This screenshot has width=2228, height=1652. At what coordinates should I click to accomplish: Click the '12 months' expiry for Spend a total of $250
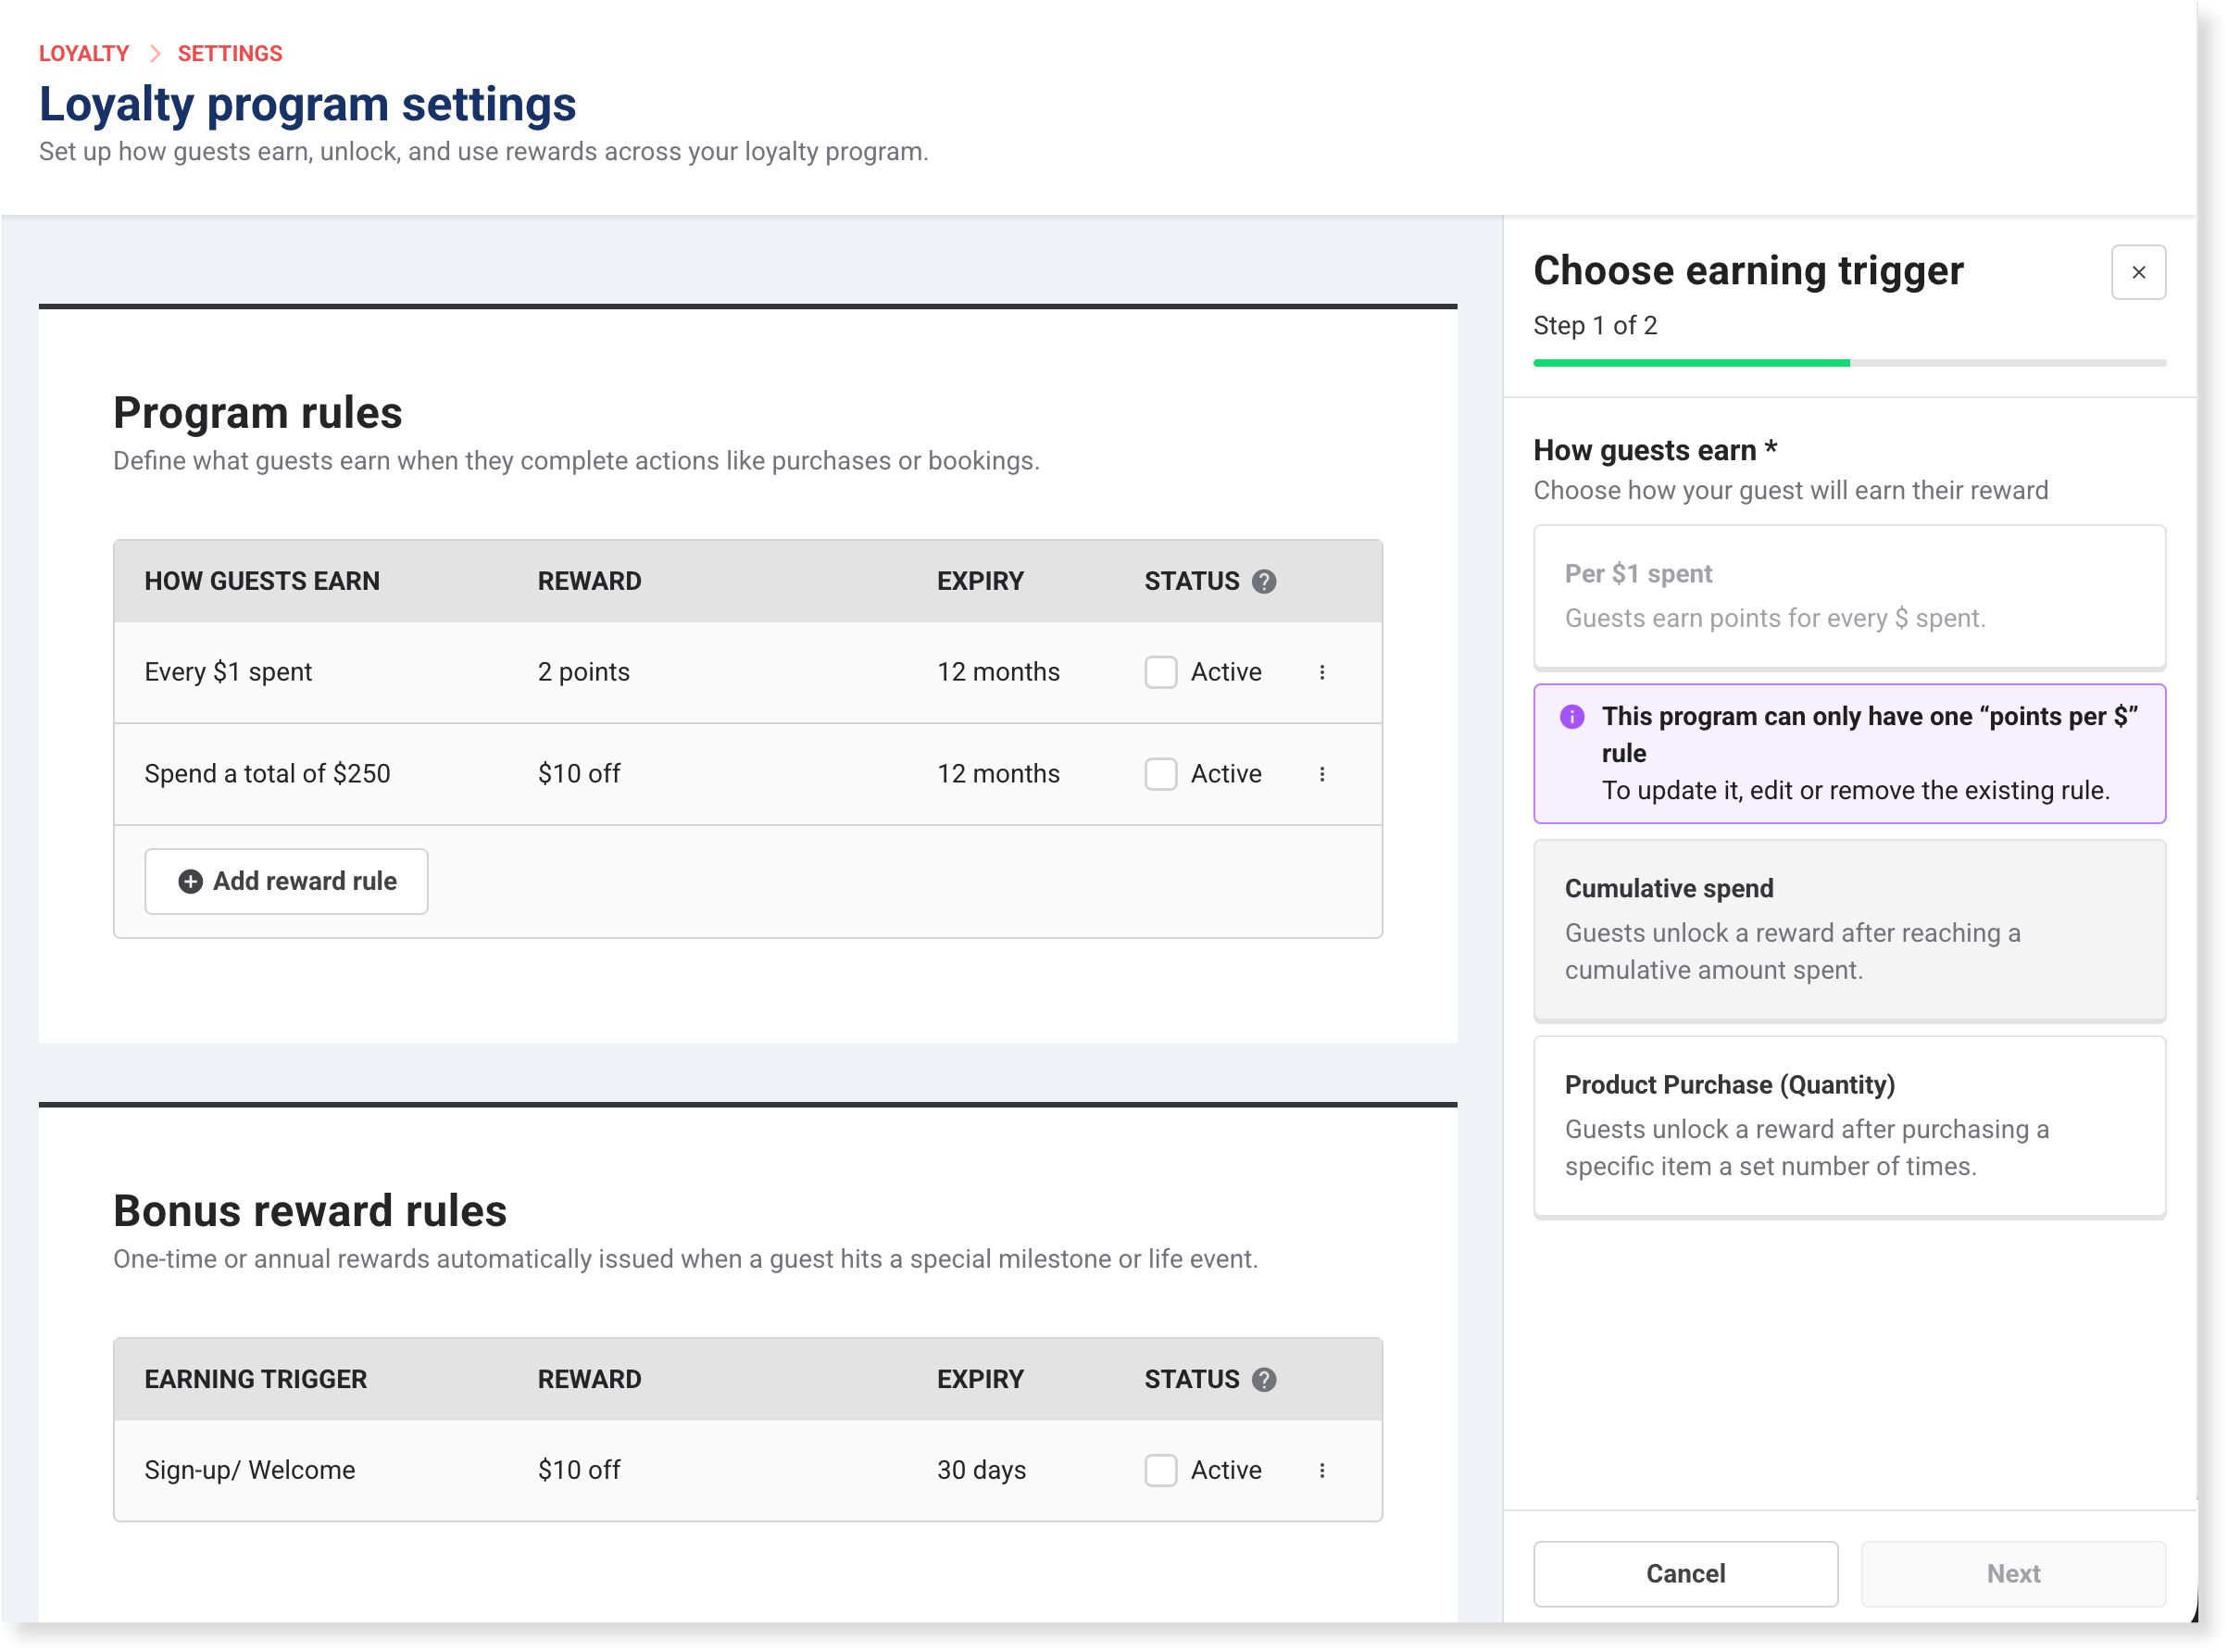click(x=998, y=773)
